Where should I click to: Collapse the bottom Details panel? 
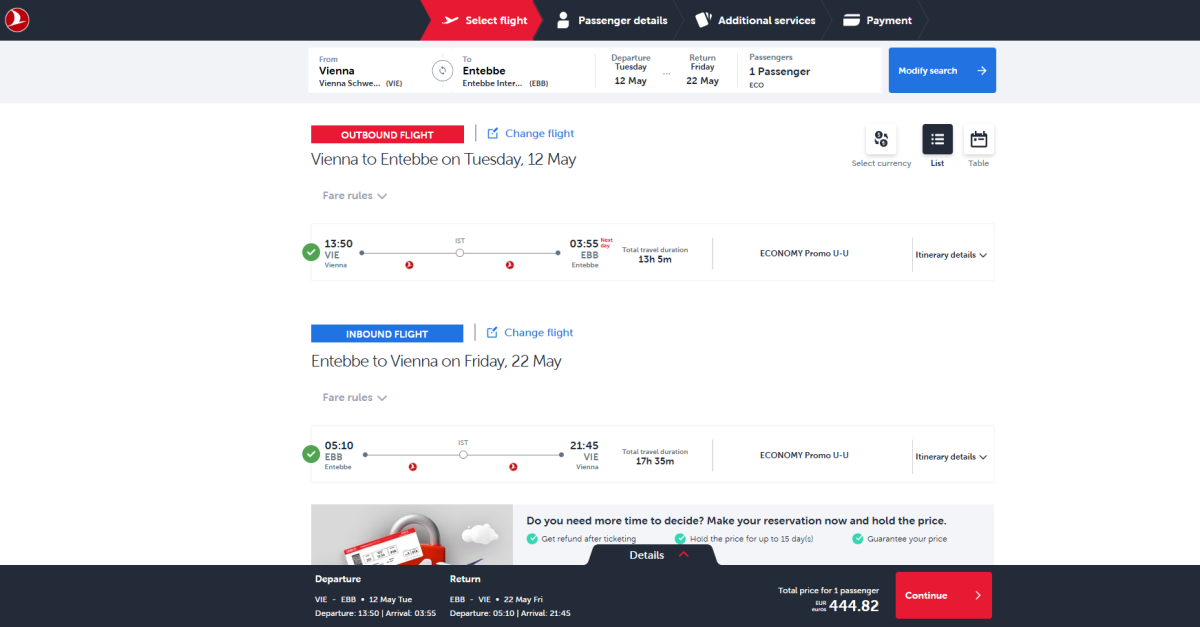[x=659, y=555]
